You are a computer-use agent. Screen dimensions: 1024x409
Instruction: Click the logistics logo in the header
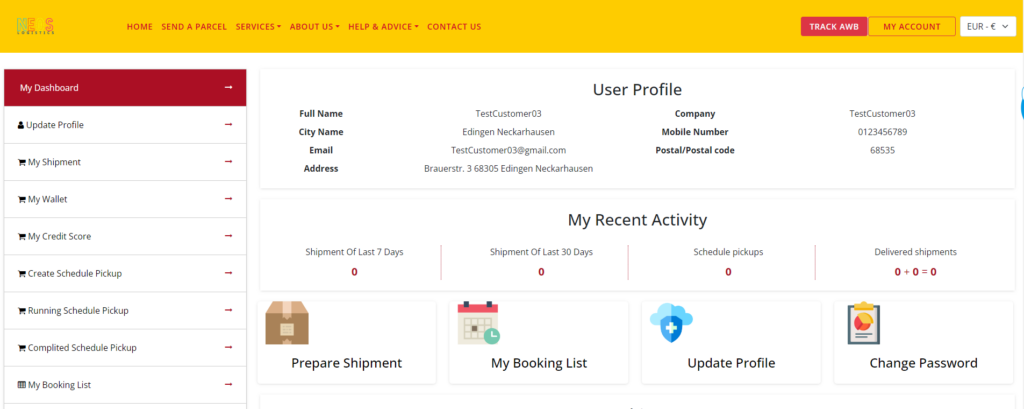click(x=35, y=27)
